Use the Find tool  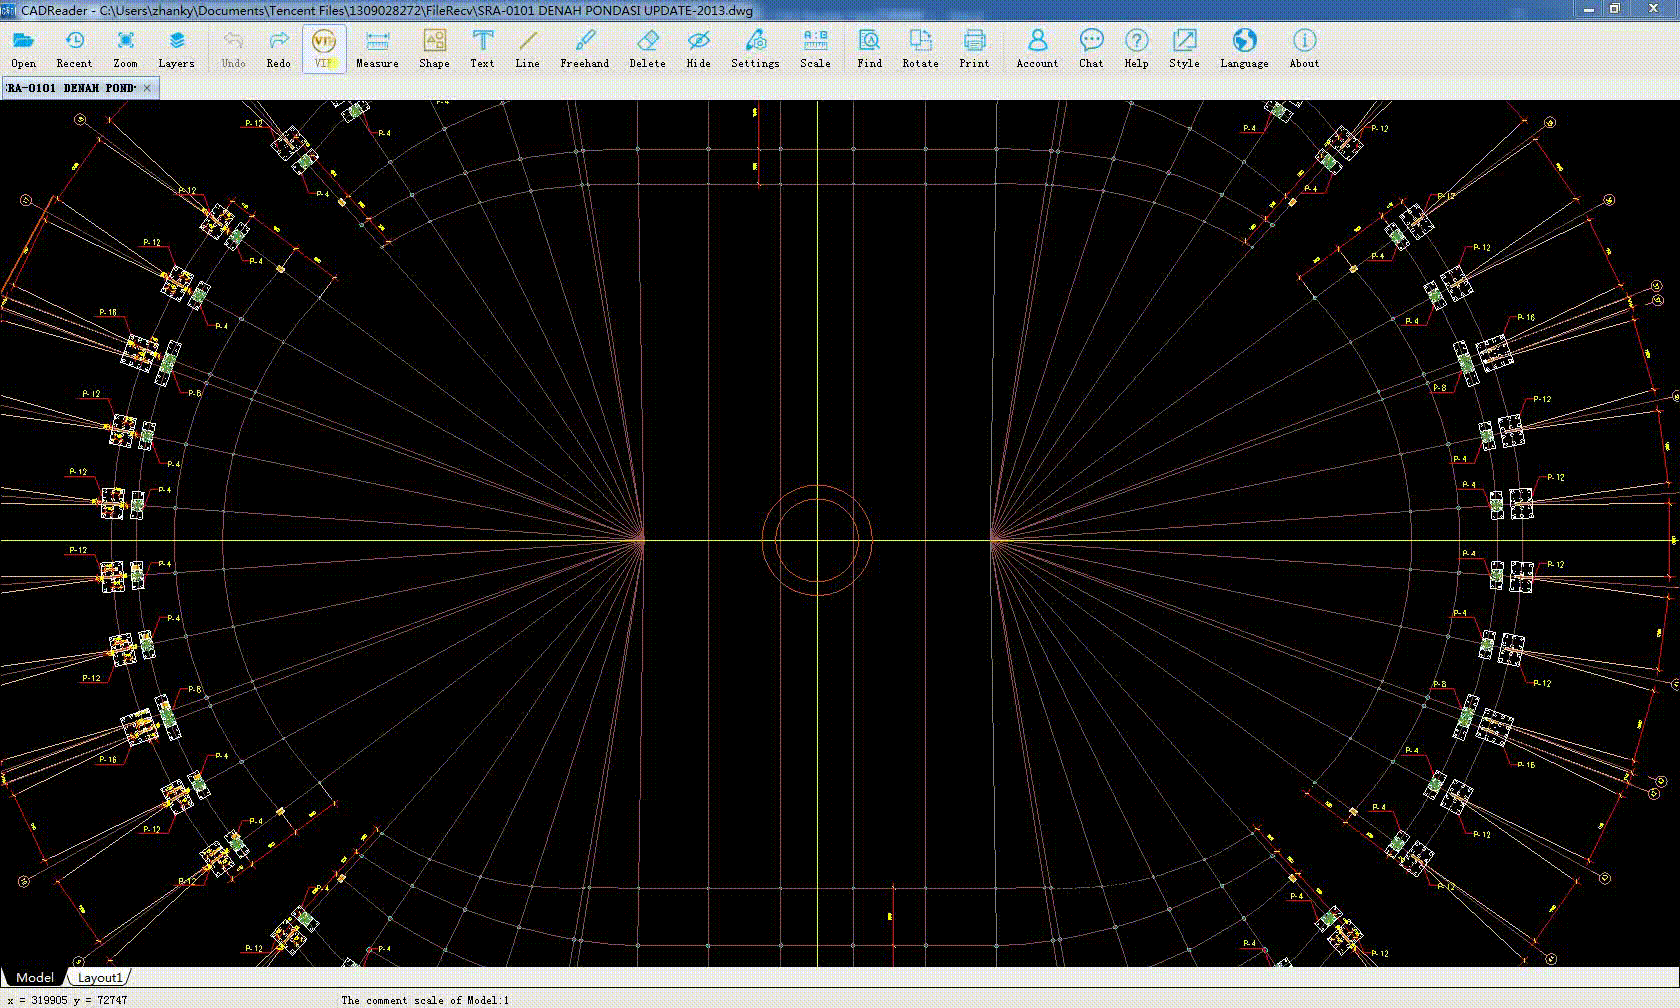[869, 47]
